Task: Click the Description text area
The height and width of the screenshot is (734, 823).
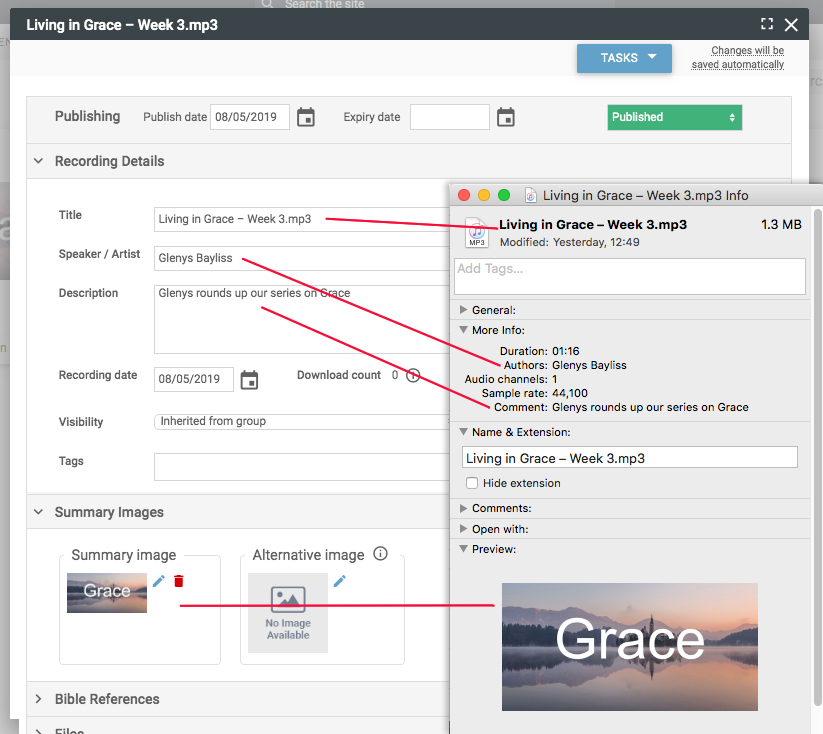Action: [302, 319]
